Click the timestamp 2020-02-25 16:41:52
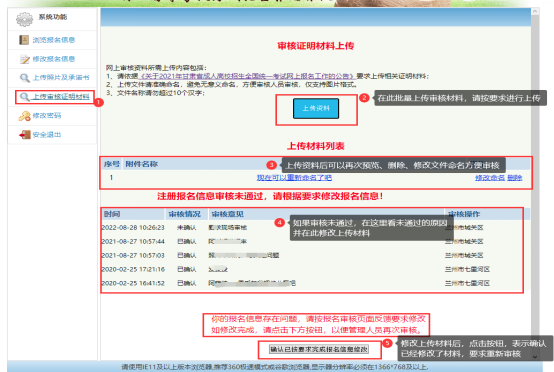Screen dimensions: 554x372 click(x=133, y=283)
